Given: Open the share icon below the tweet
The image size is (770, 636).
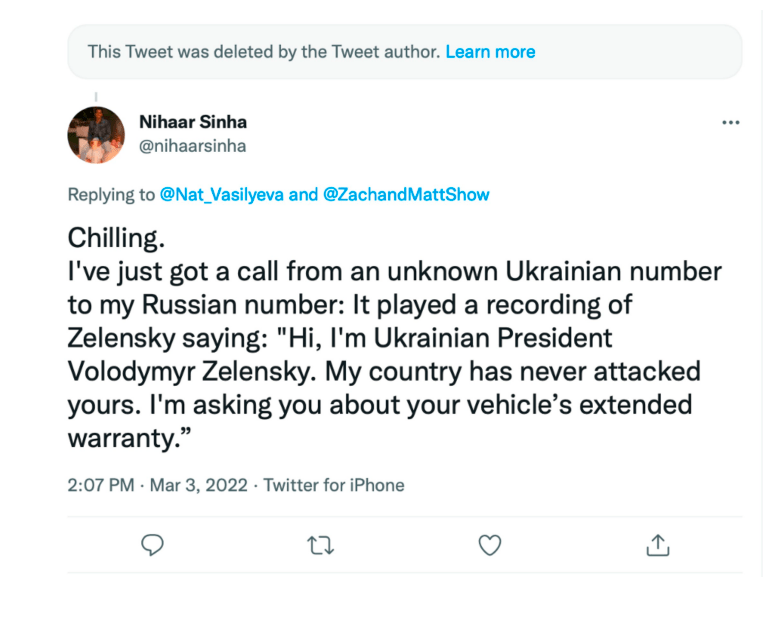Looking at the screenshot, I should point(657,545).
